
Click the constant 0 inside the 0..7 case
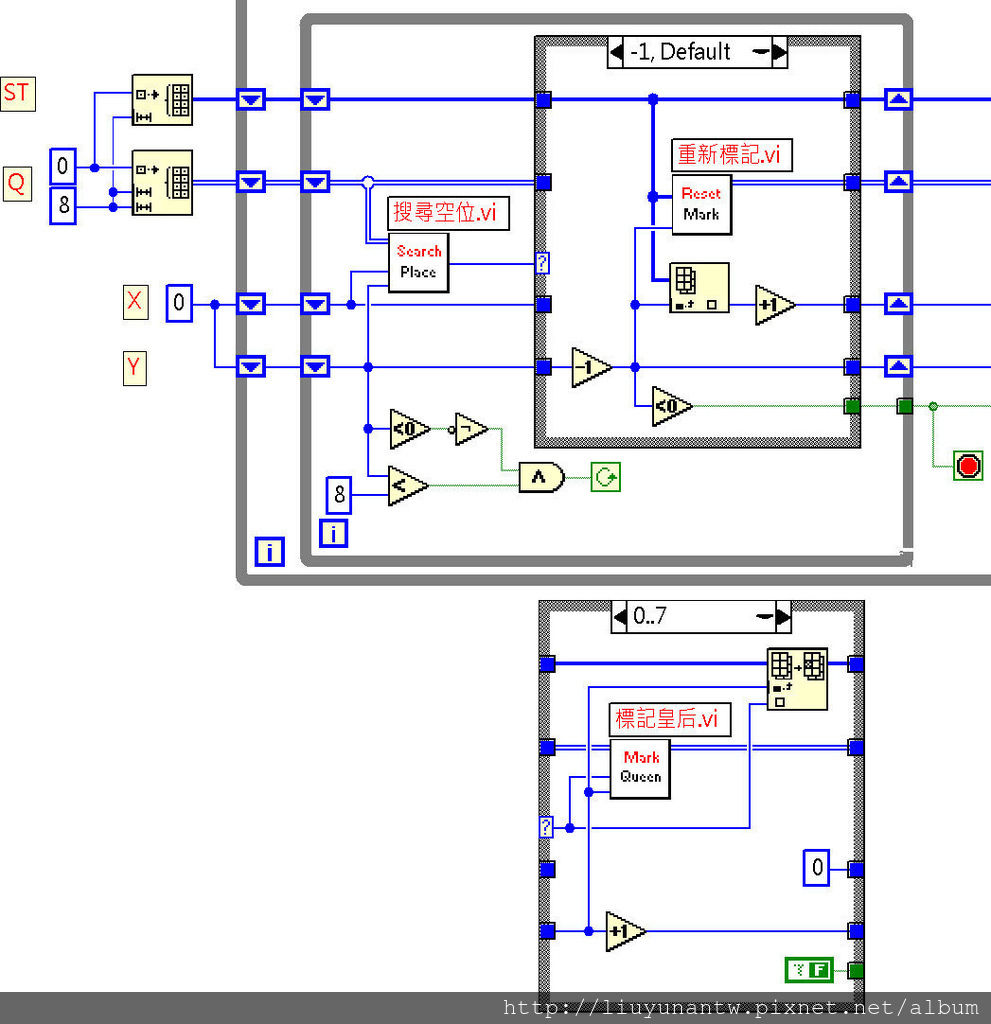coord(817,867)
